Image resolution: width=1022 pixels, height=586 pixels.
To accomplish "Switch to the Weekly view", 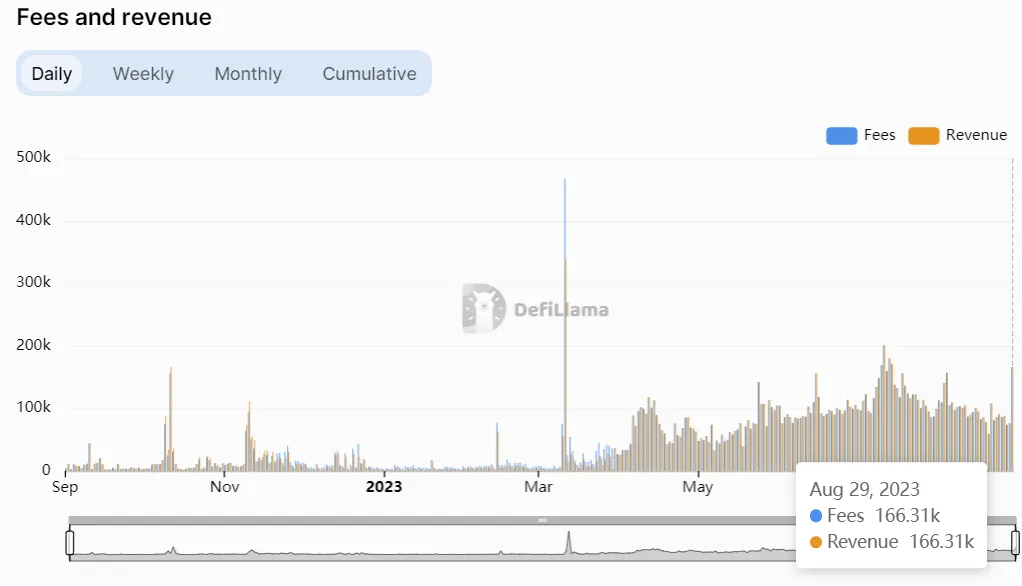I will click(x=143, y=74).
